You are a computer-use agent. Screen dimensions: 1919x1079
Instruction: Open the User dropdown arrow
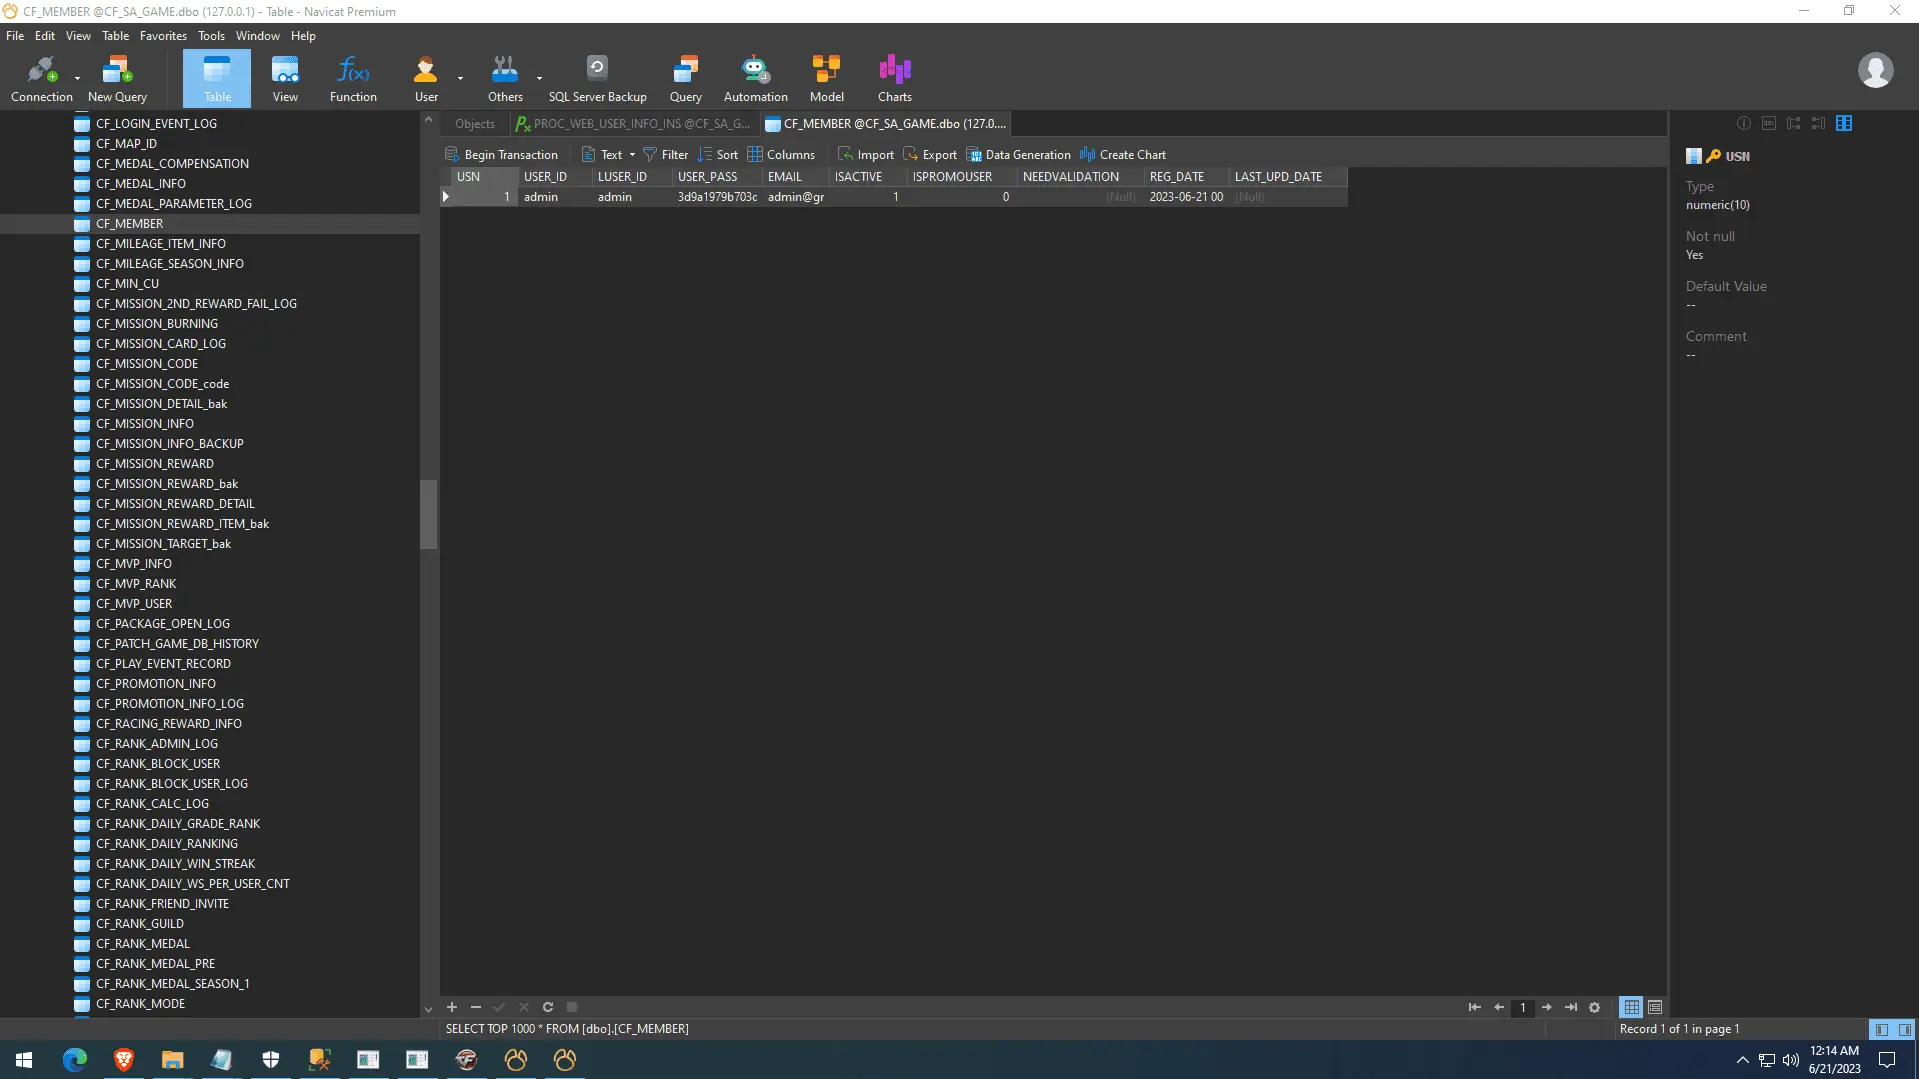[x=460, y=78]
